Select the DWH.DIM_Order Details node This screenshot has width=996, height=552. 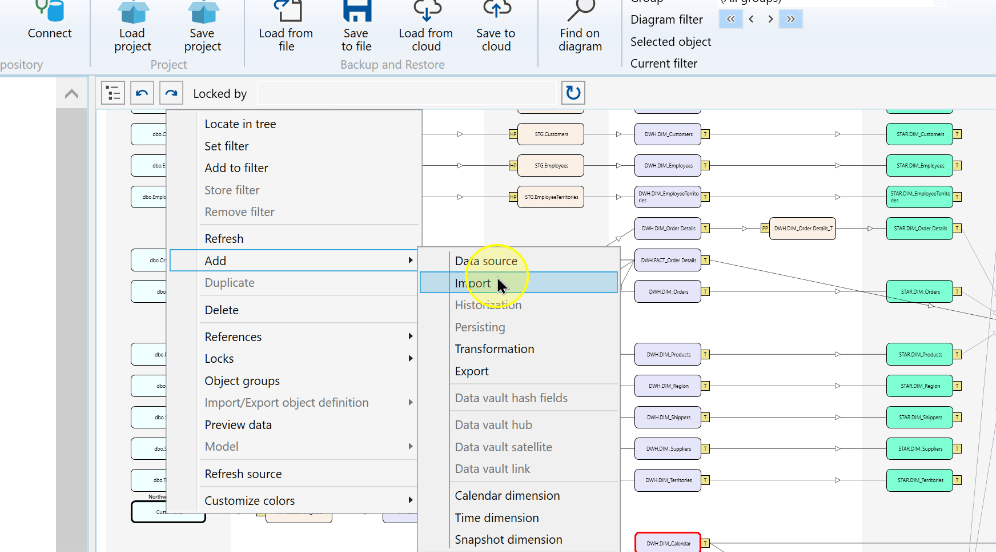(x=668, y=228)
